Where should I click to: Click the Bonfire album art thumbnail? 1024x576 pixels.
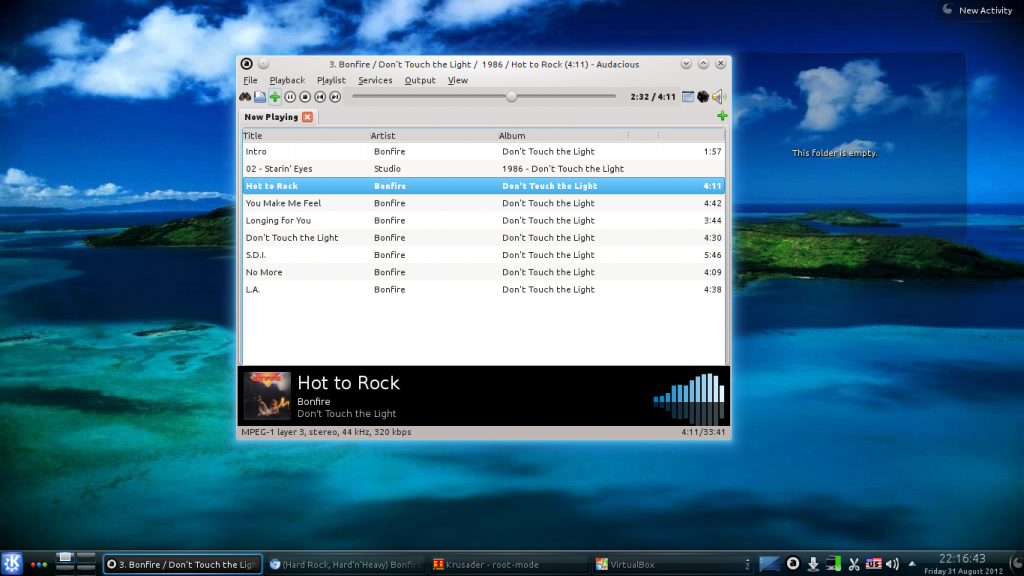267,396
